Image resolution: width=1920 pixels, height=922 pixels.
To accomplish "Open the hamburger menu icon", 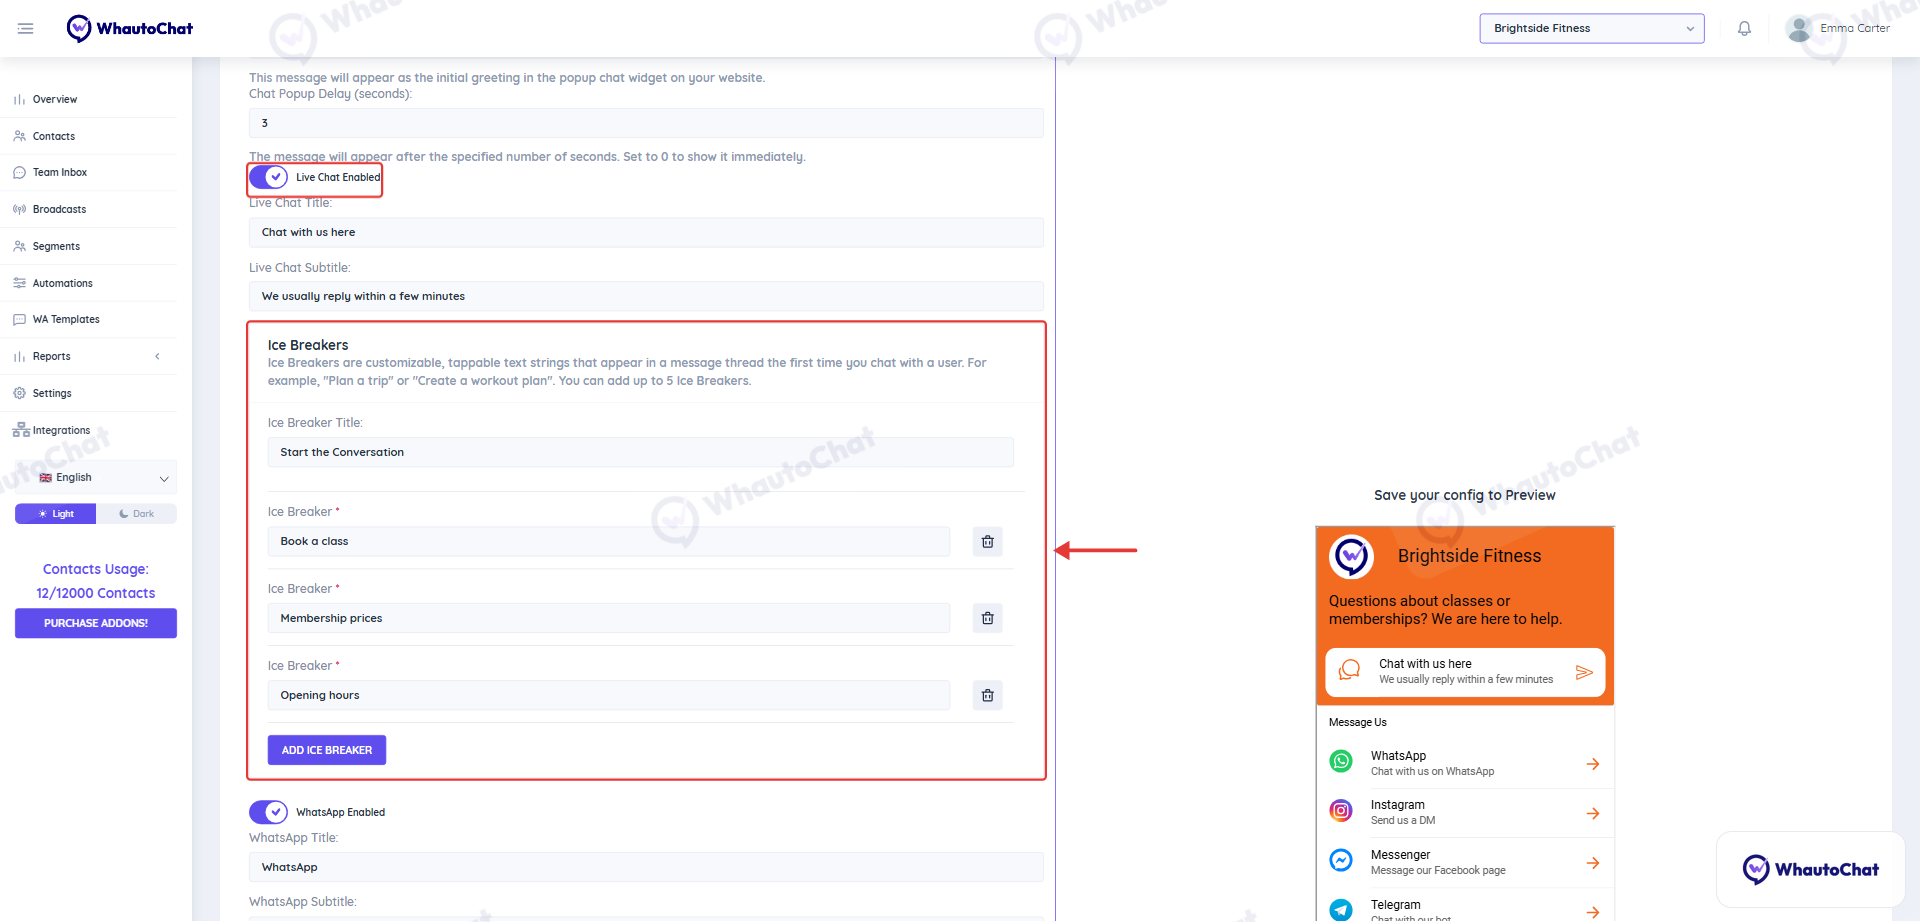I will tap(26, 28).
